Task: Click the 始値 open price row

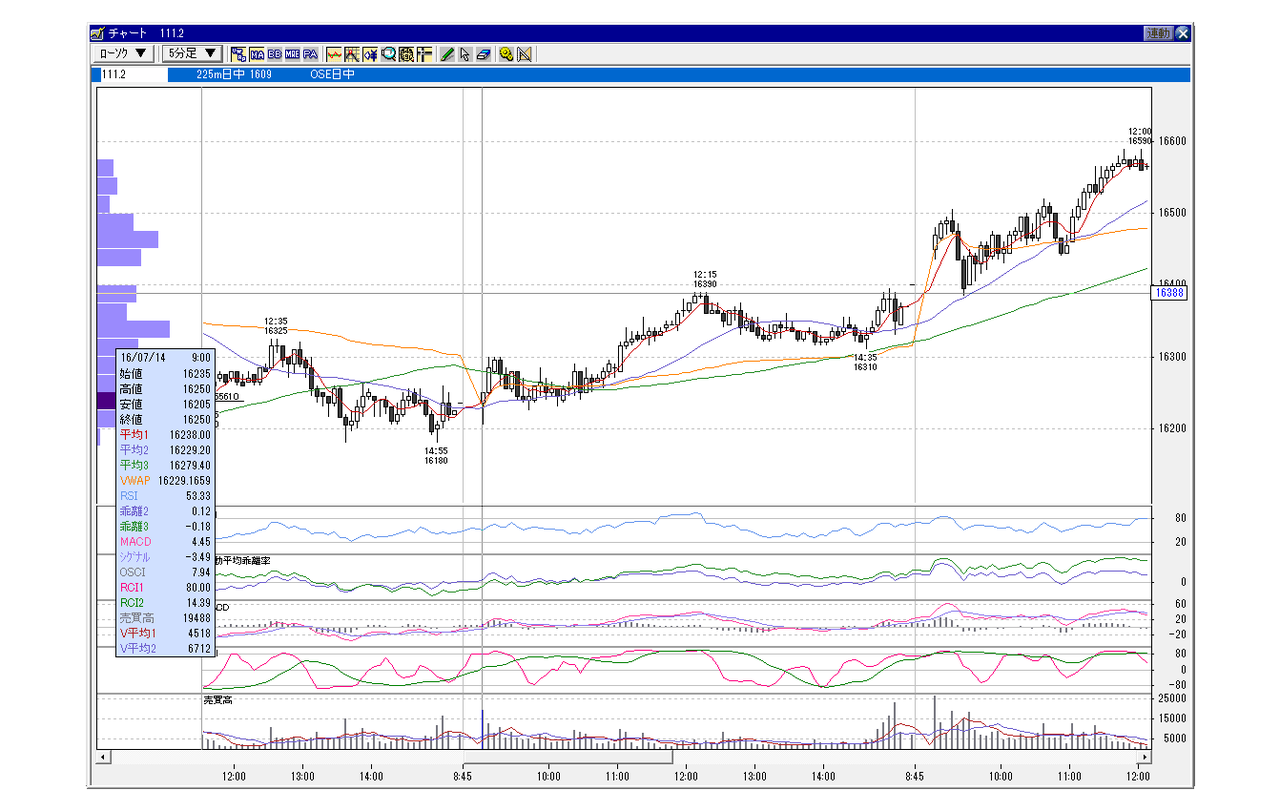Action: 165,373
